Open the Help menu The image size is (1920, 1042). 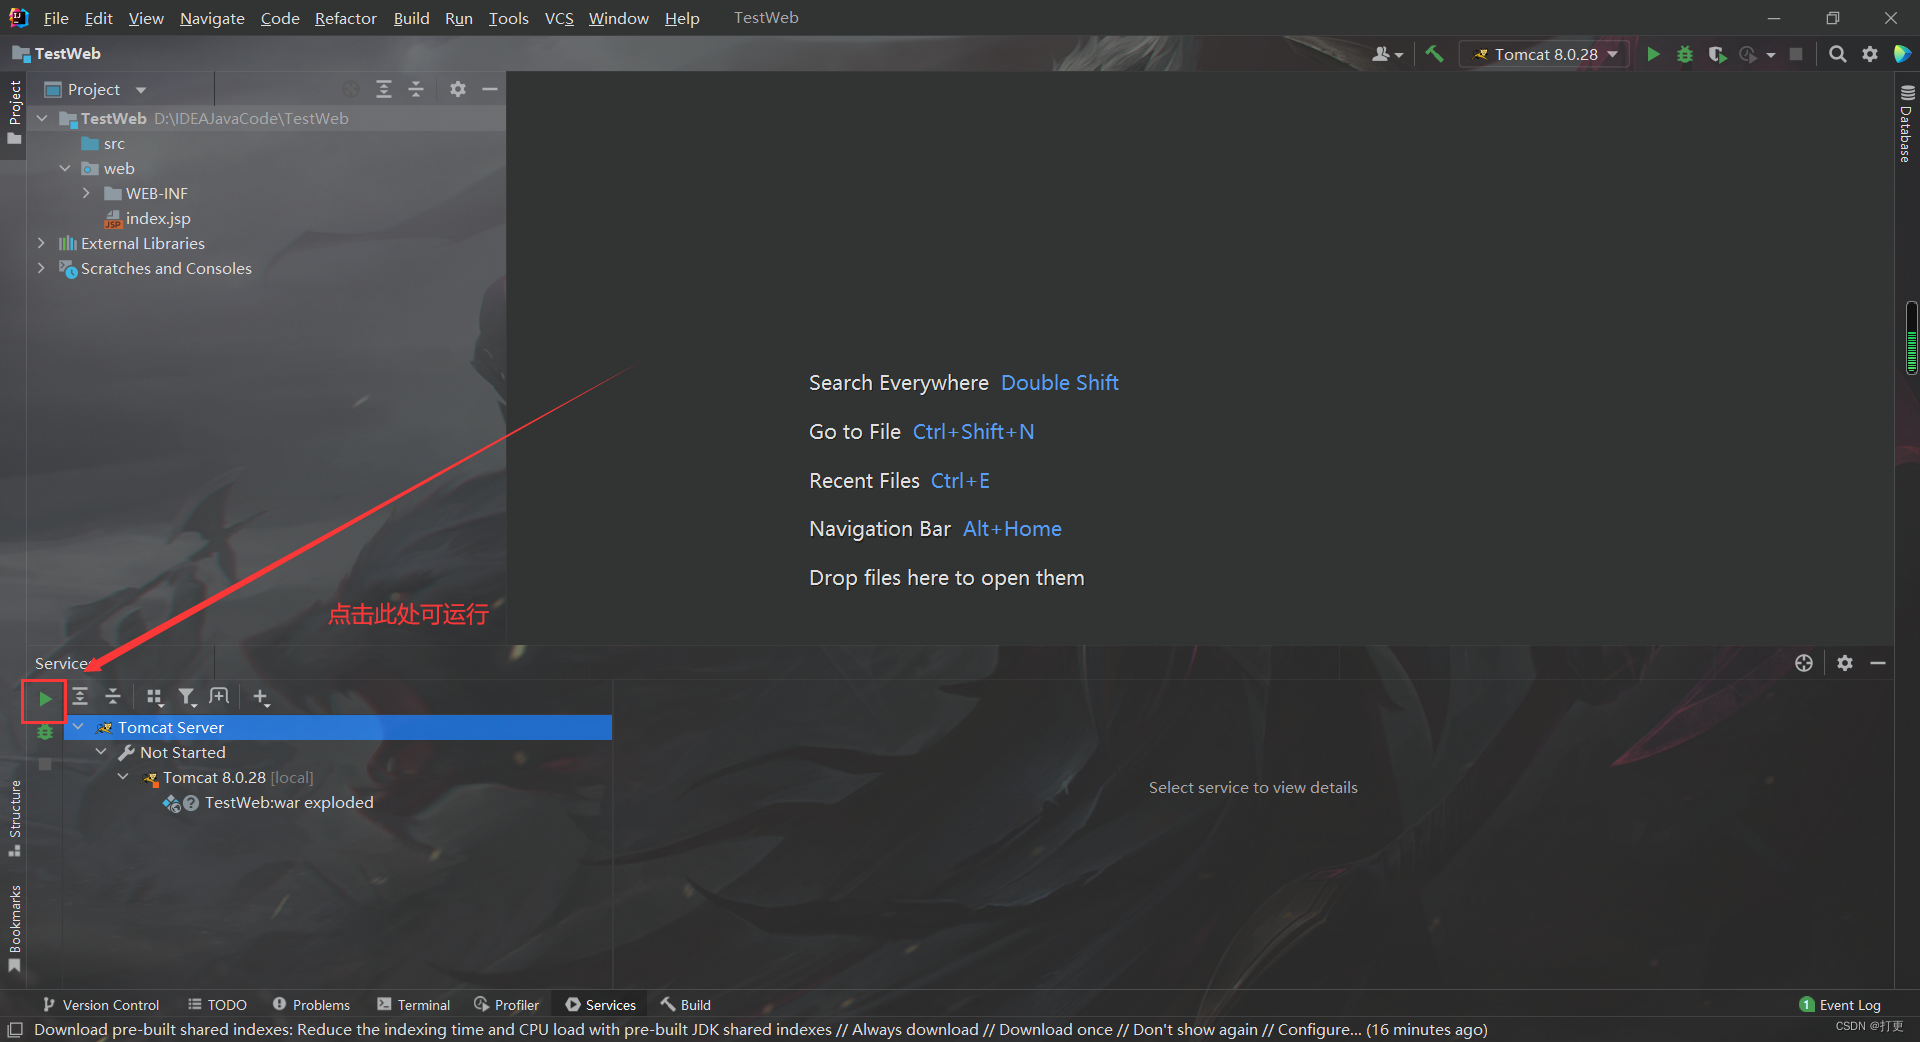(682, 18)
